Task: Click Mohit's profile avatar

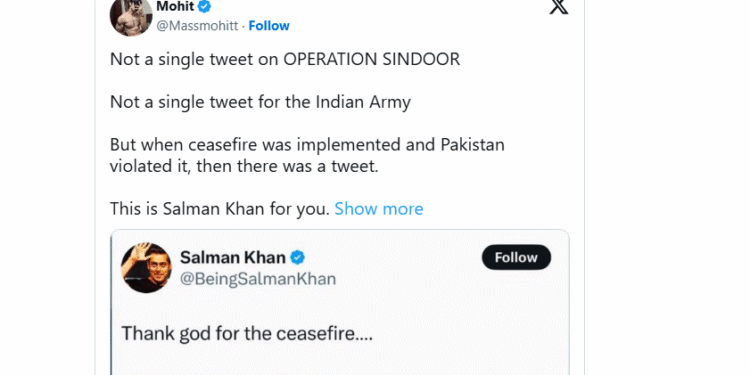Action: coord(131,16)
